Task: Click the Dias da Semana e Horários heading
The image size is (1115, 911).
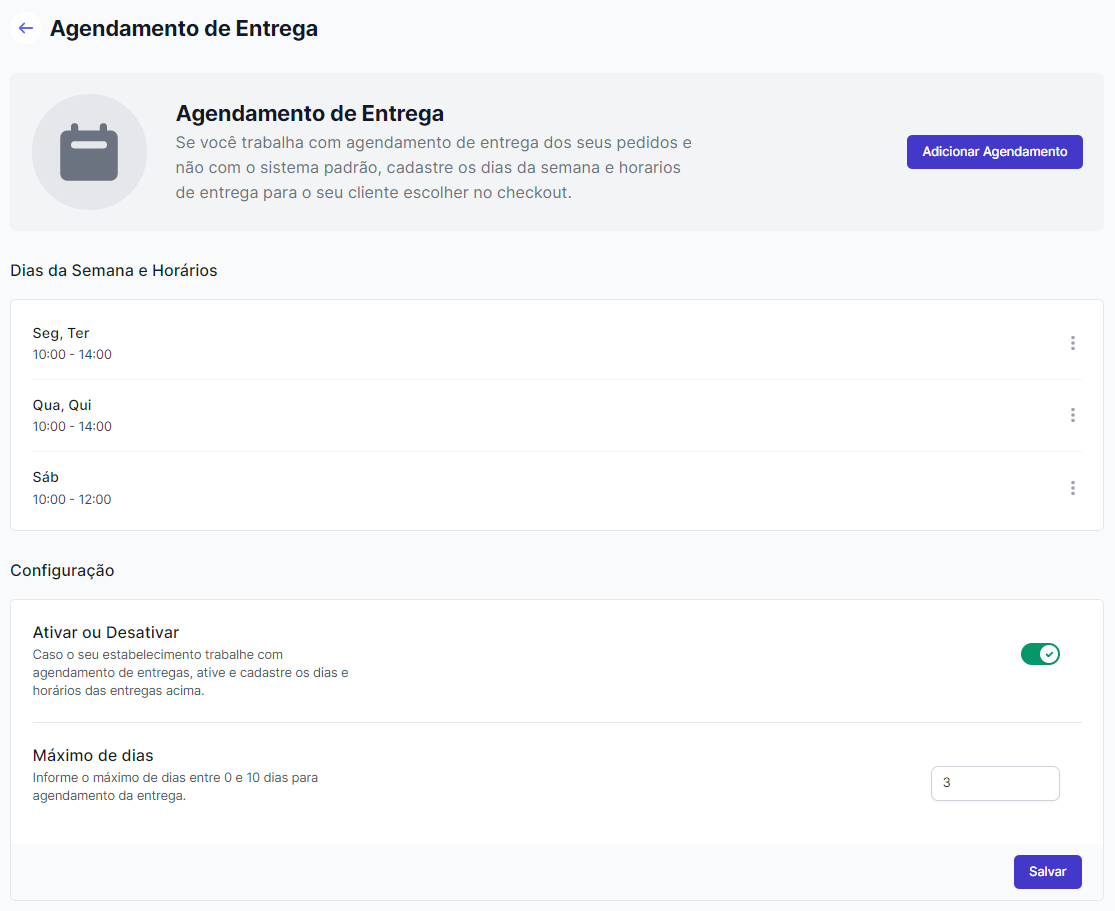Action: click(114, 270)
